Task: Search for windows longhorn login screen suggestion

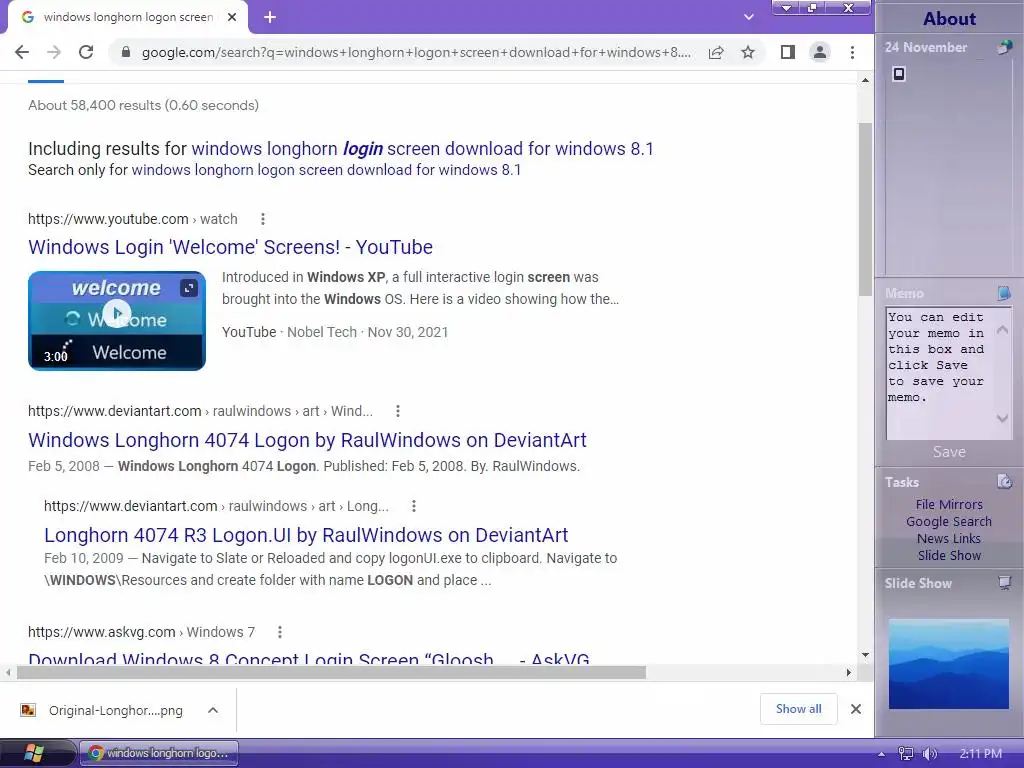Action: [x=423, y=149]
